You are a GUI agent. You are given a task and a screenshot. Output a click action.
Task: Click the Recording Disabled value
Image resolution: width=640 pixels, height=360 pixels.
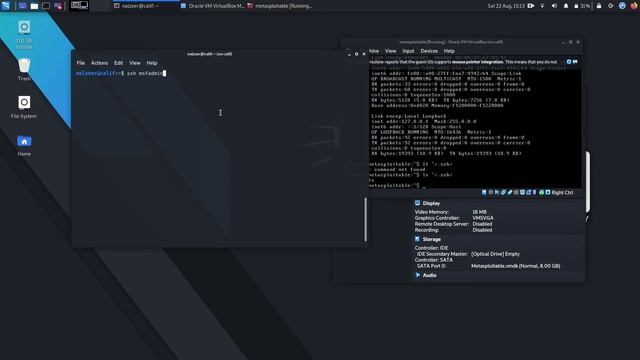pos(482,230)
